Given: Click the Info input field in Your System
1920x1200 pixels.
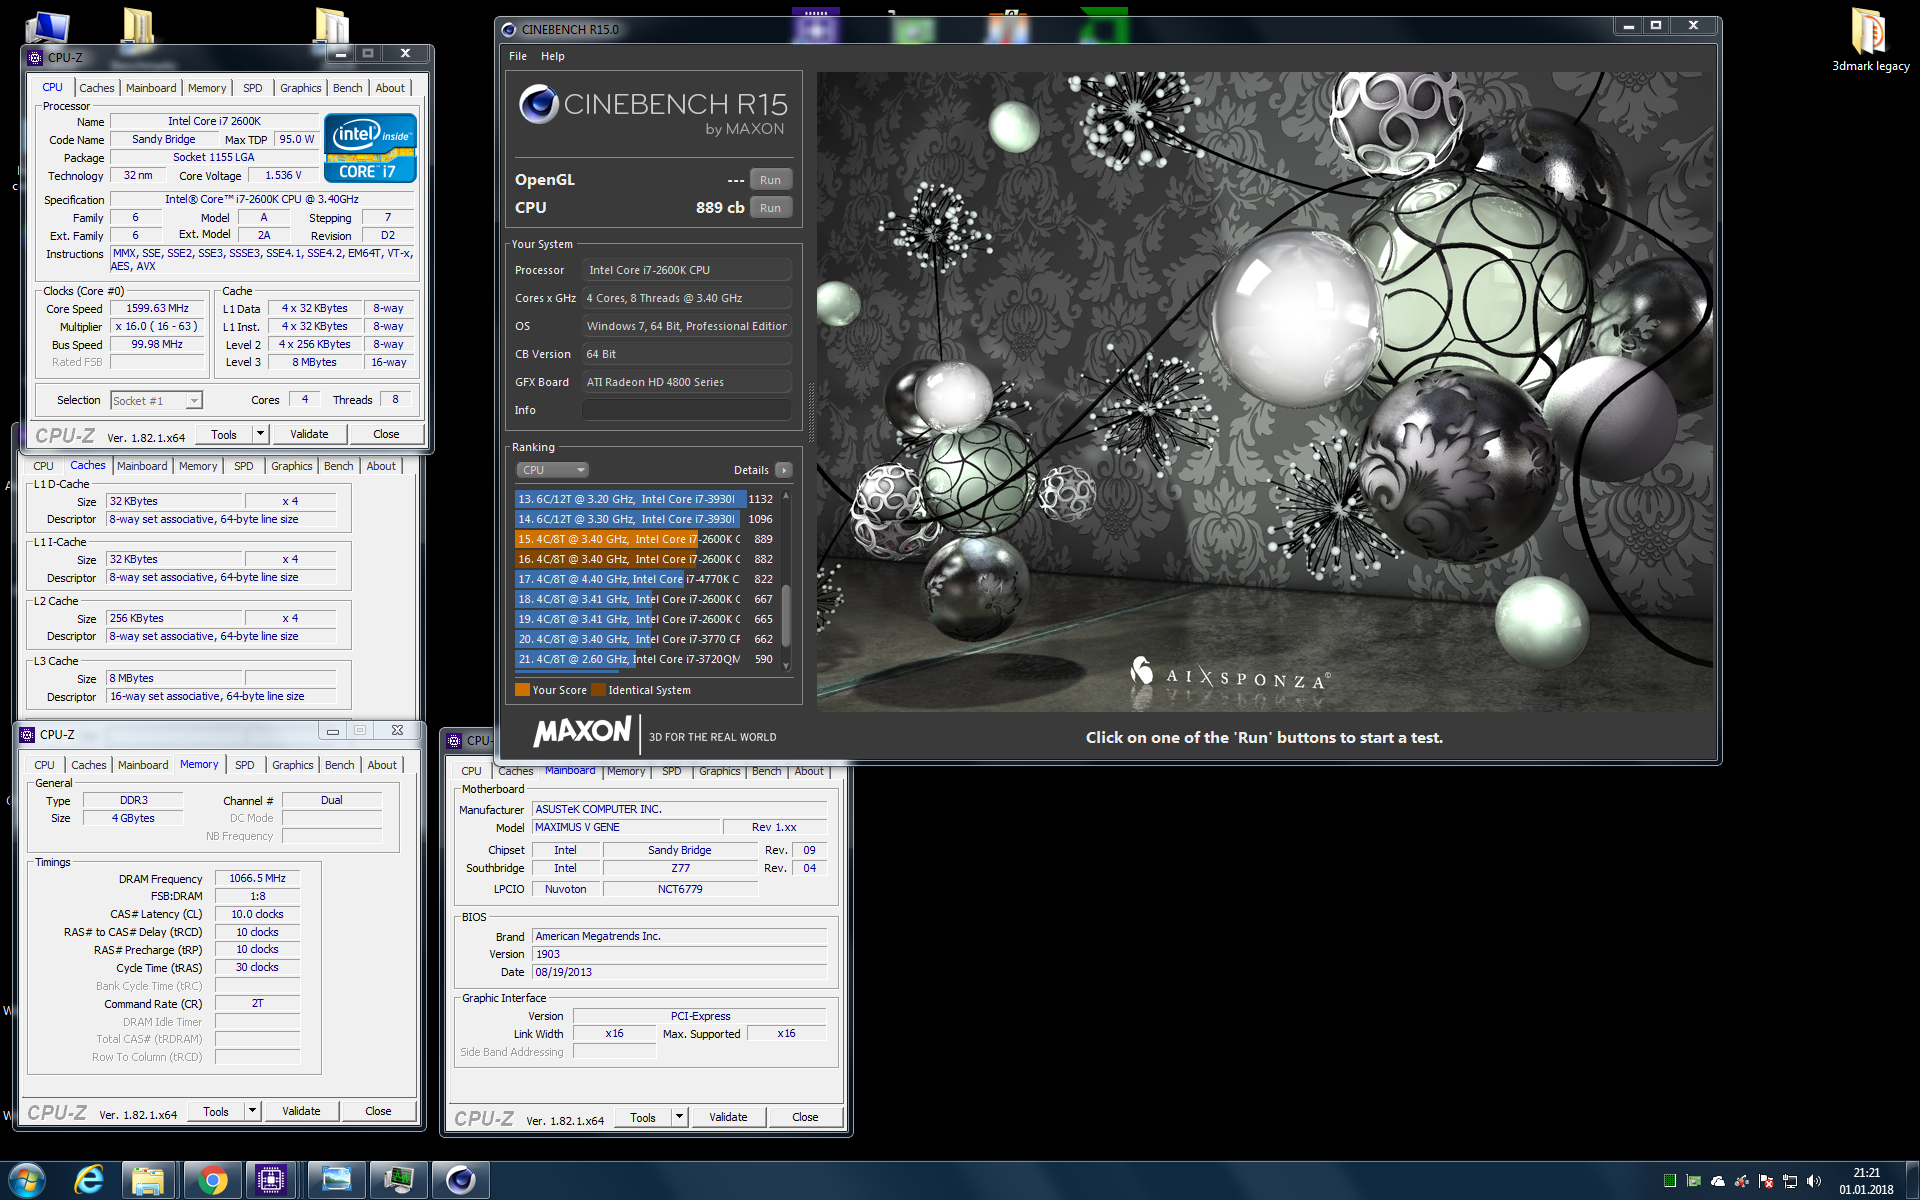Looking at the screenshot, I should coord(687,410).
